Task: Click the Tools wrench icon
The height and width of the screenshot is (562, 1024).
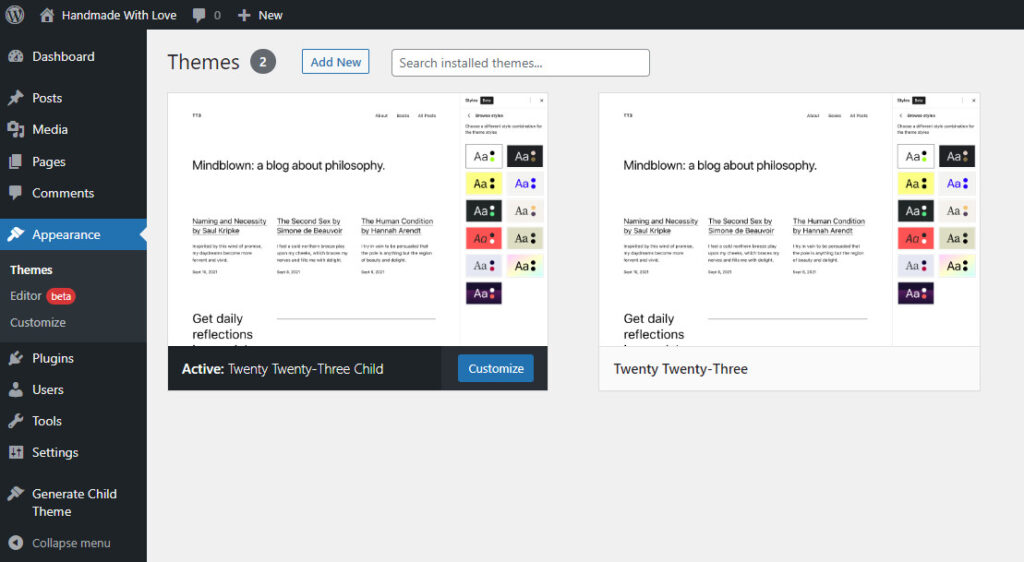Action: pyautogui.click(x=16, y=421)
